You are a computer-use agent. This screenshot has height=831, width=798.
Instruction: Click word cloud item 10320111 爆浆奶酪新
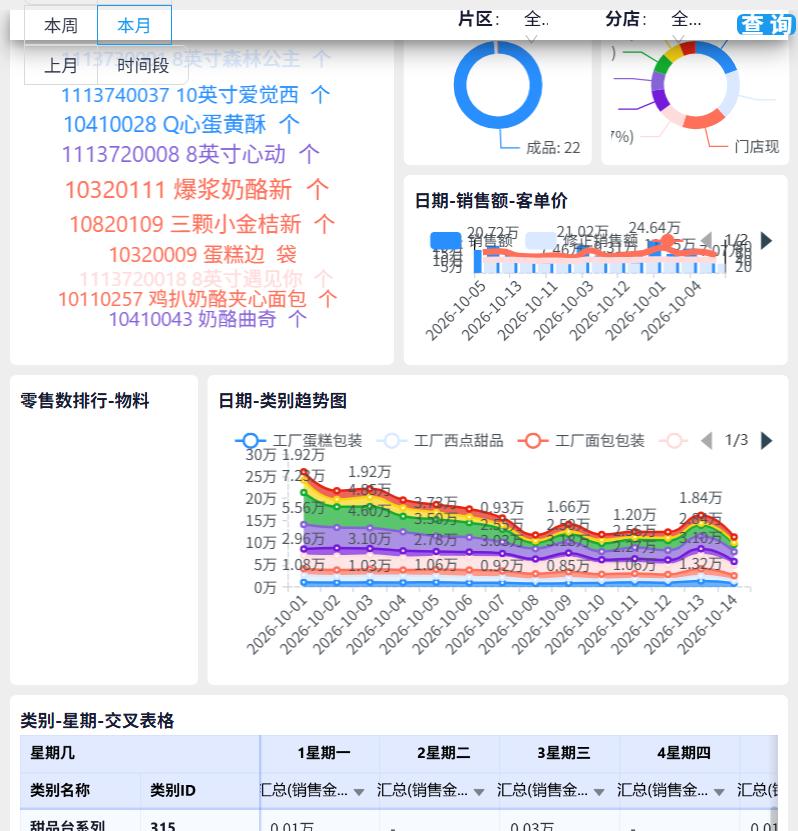[197, 189]
